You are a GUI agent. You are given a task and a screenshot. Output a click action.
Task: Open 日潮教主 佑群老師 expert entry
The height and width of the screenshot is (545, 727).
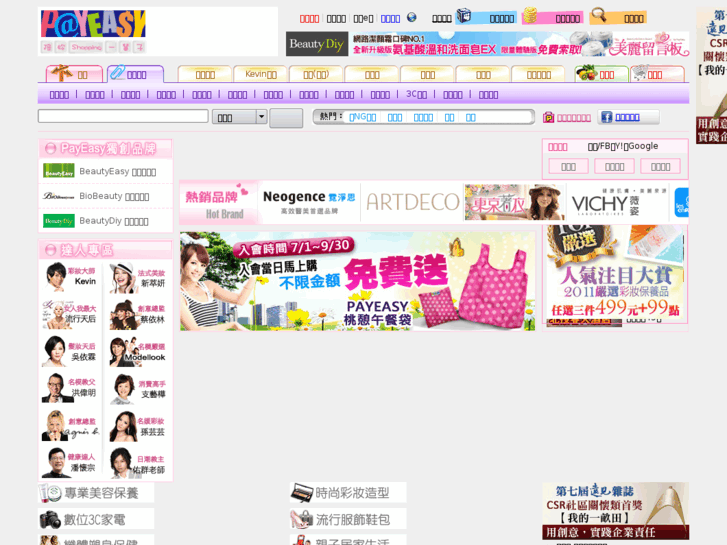(x=138, y=462)
